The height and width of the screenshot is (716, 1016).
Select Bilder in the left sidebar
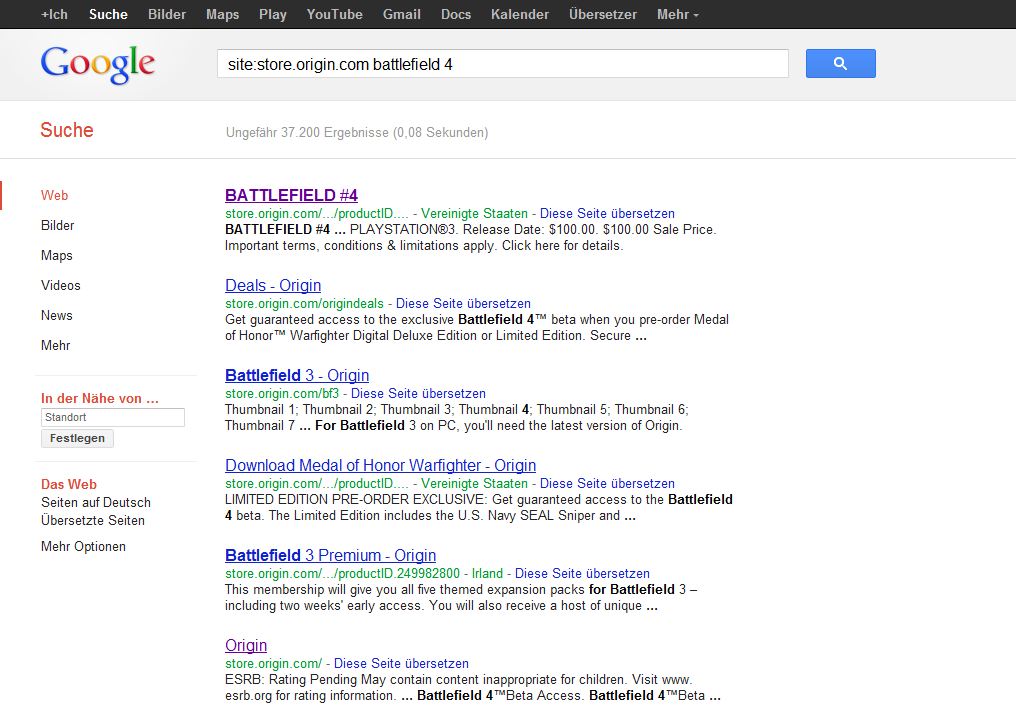click(58, 225)
